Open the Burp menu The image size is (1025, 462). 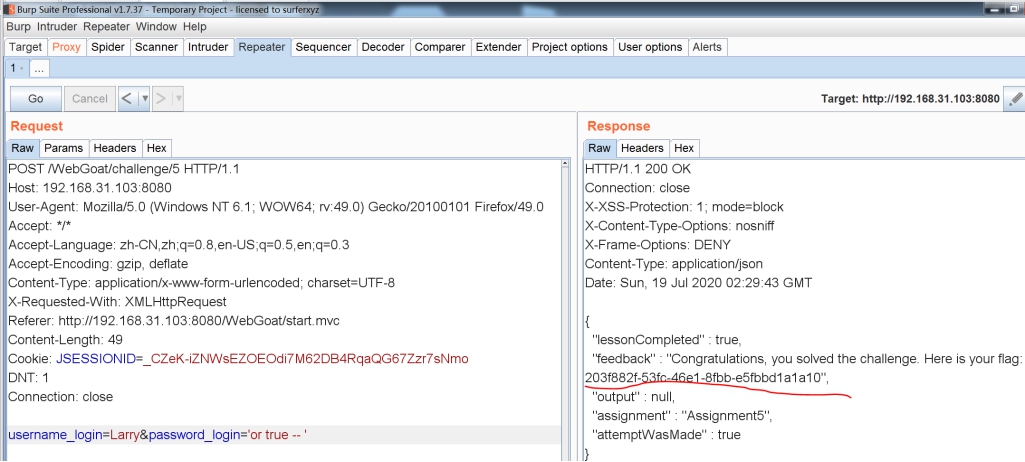pos(18,27)
